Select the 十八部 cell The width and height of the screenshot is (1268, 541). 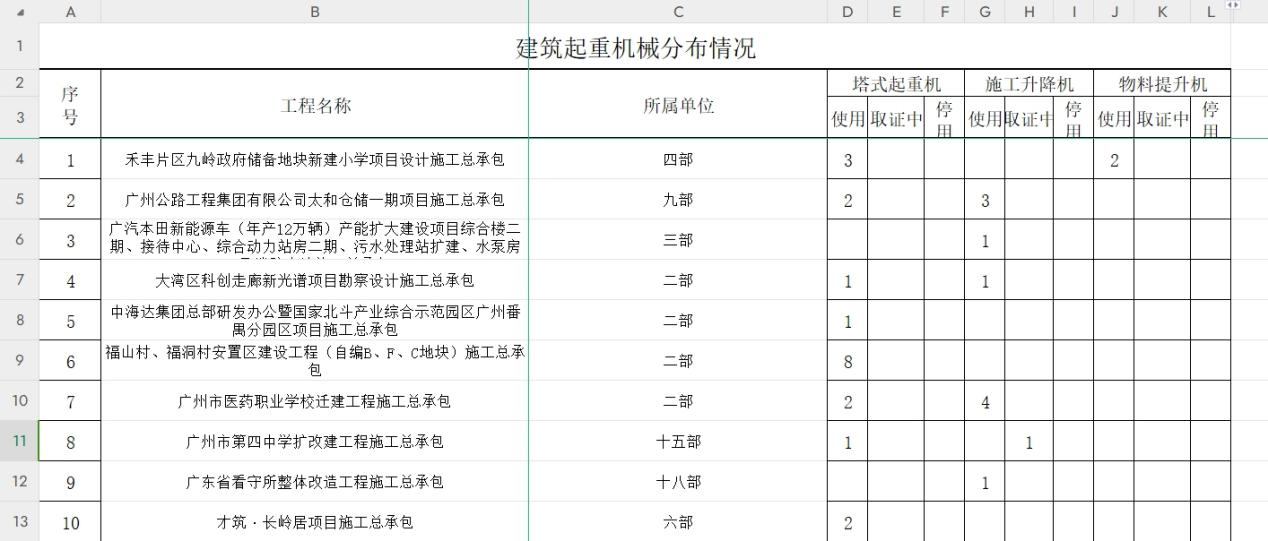pos(677,482)
